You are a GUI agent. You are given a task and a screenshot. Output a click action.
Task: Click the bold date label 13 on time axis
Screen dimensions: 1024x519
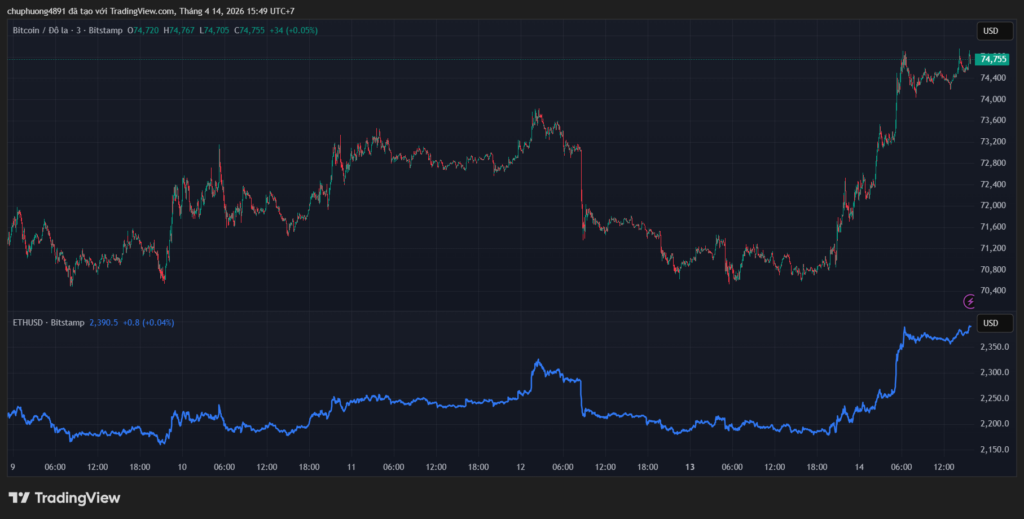tap(690, 467)
